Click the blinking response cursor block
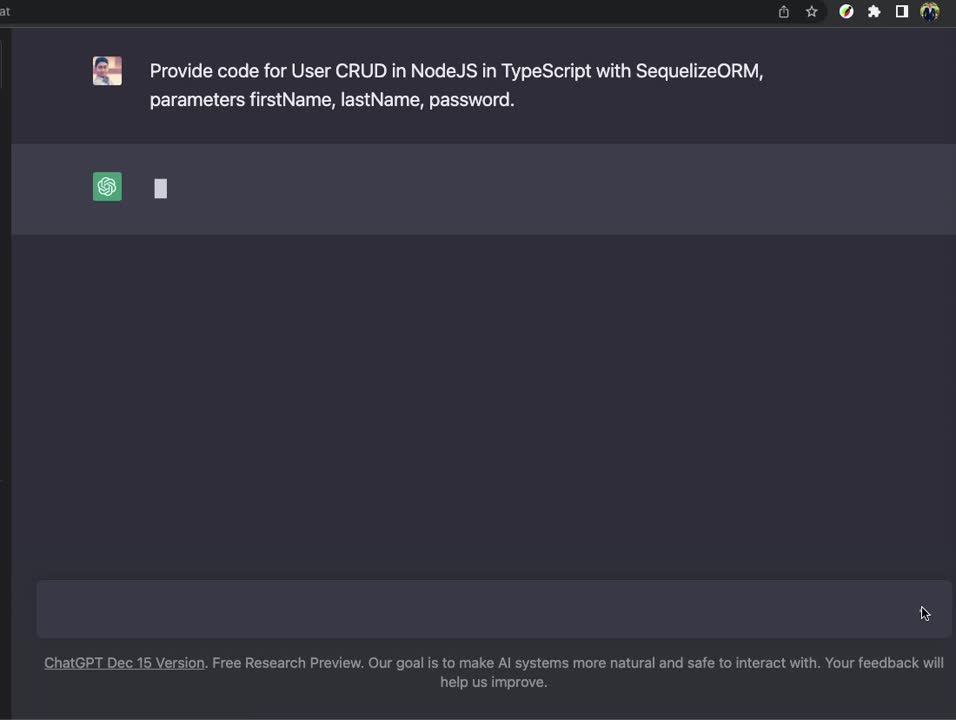956x720 pixels. [x=160, y=188]
